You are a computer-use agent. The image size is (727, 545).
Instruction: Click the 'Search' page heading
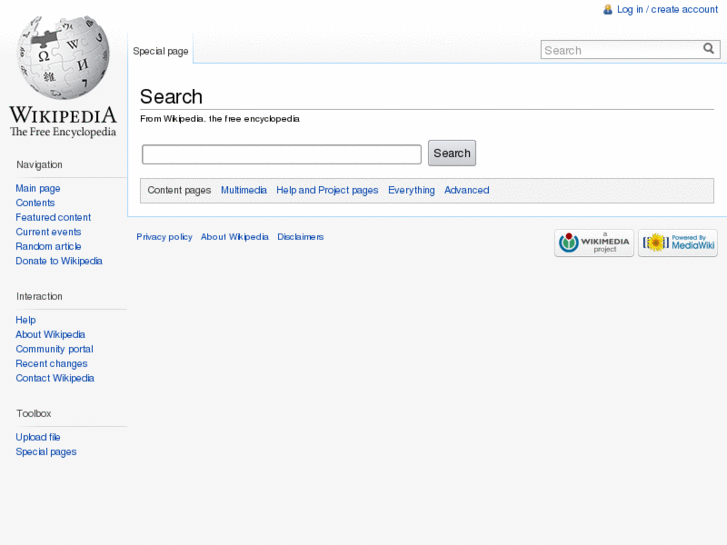(x=171, y=97)
